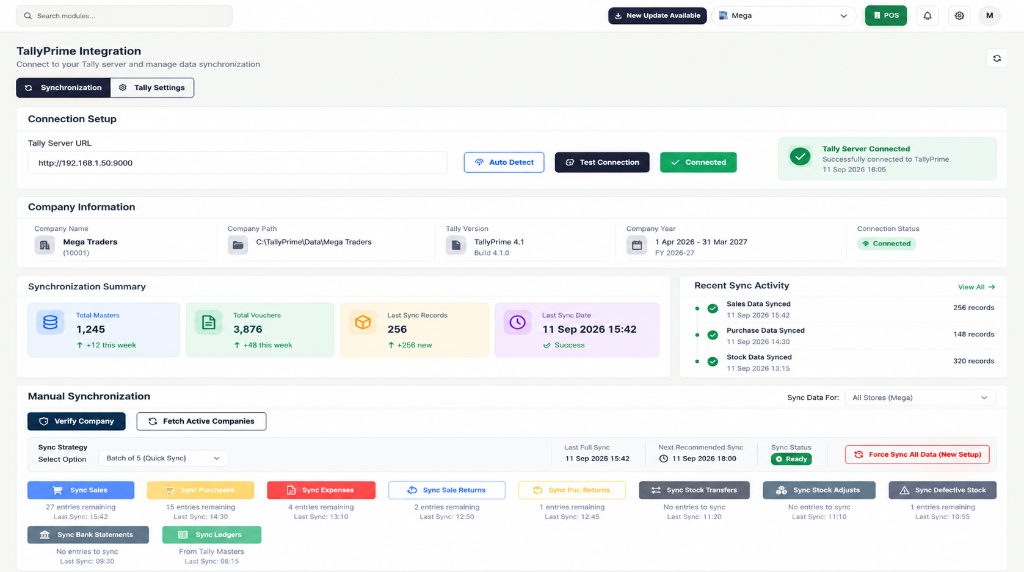Click the Sync Bank Statements button
1024x572 pixels.
88,535
